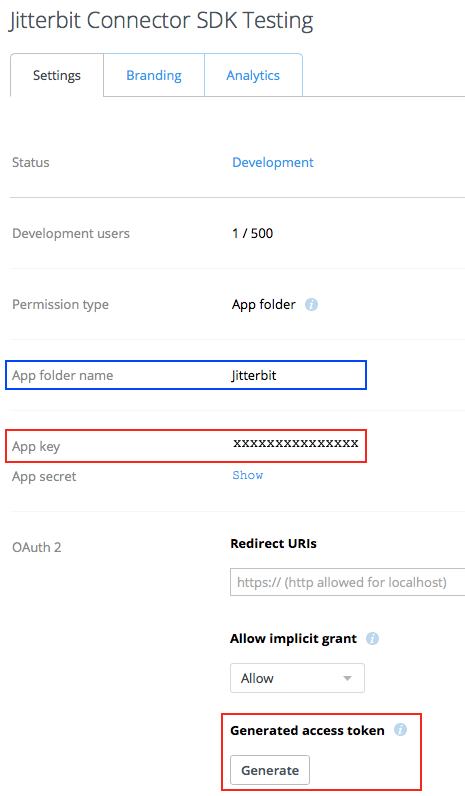Select the masked App key value

296,443
